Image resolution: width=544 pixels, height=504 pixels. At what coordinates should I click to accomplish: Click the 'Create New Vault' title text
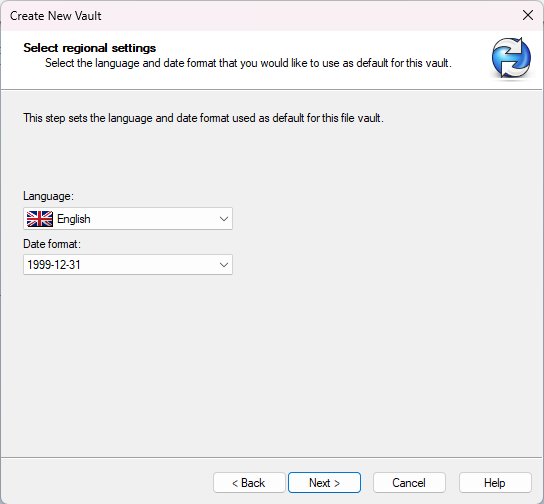pos(56,16)
